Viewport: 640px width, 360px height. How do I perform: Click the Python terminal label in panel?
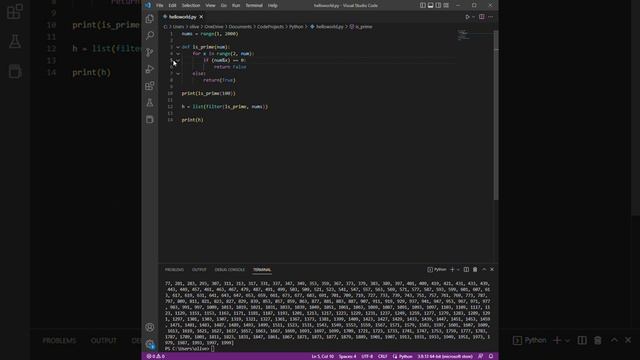click(437, 269)
